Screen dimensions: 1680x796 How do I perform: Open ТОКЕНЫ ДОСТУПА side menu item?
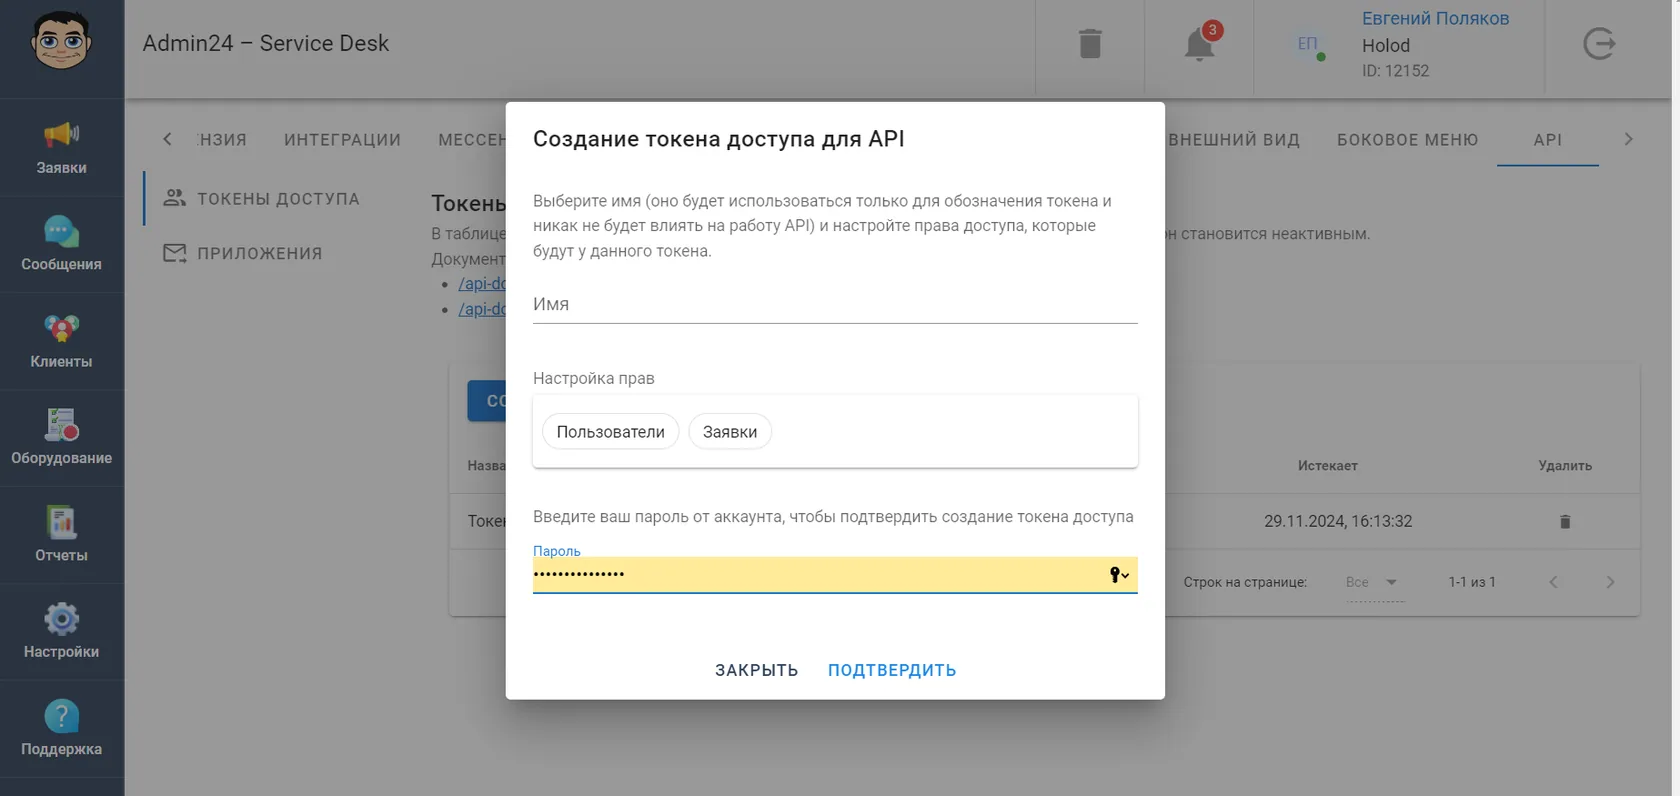click(261, 199)
